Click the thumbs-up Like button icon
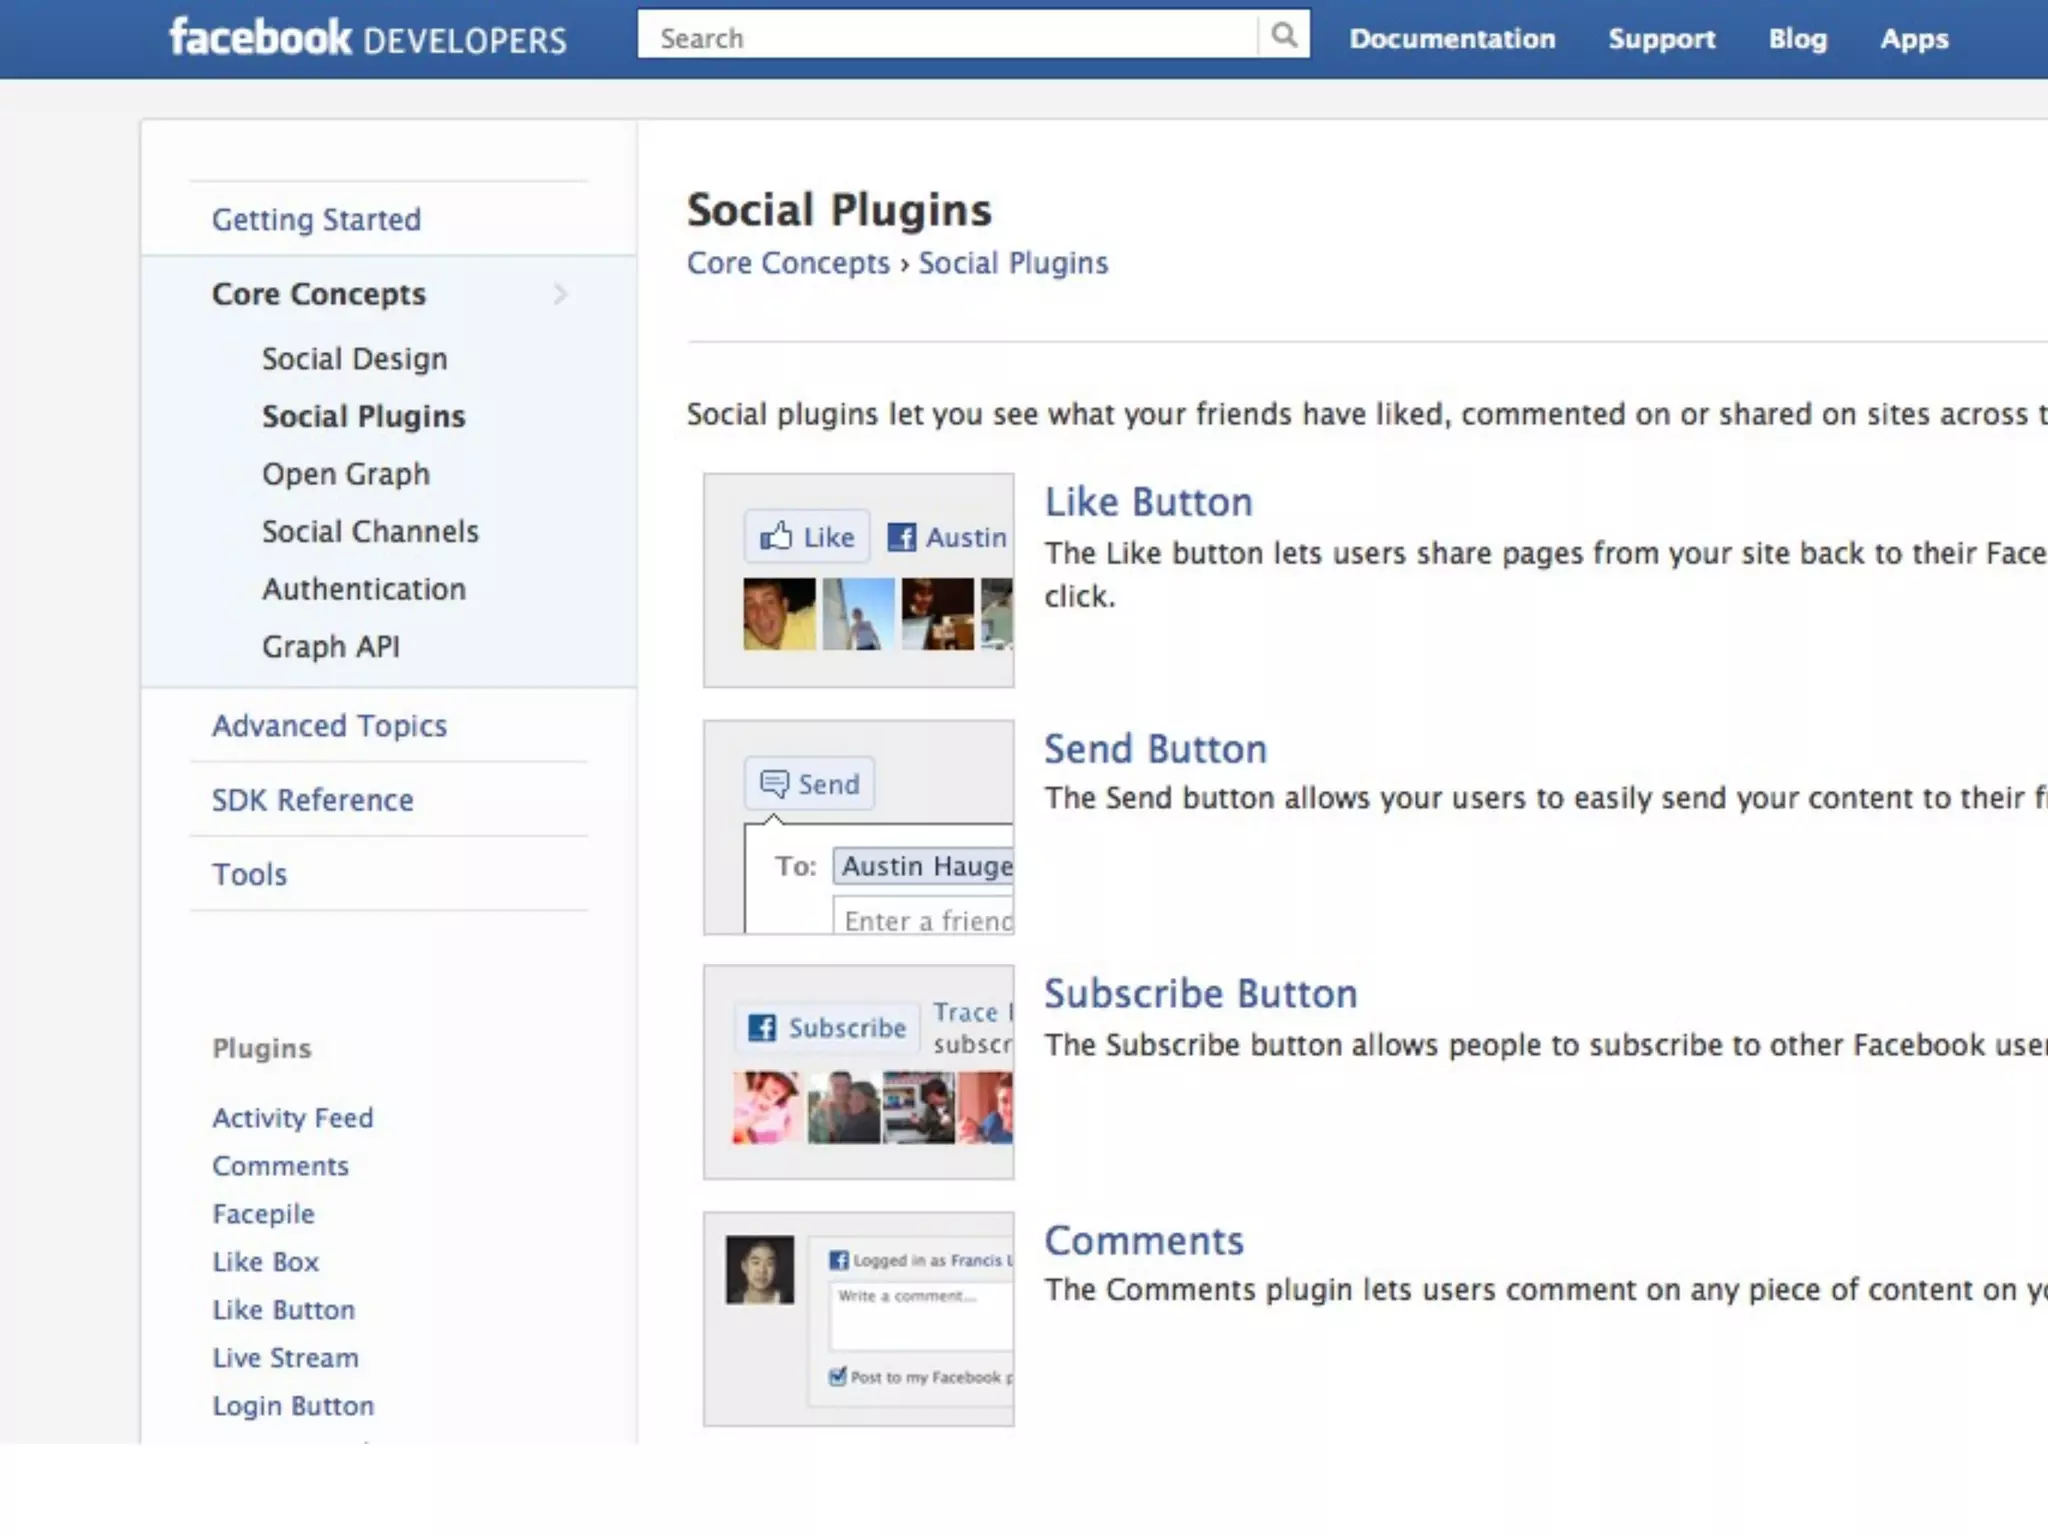 (x=776, y=537)
